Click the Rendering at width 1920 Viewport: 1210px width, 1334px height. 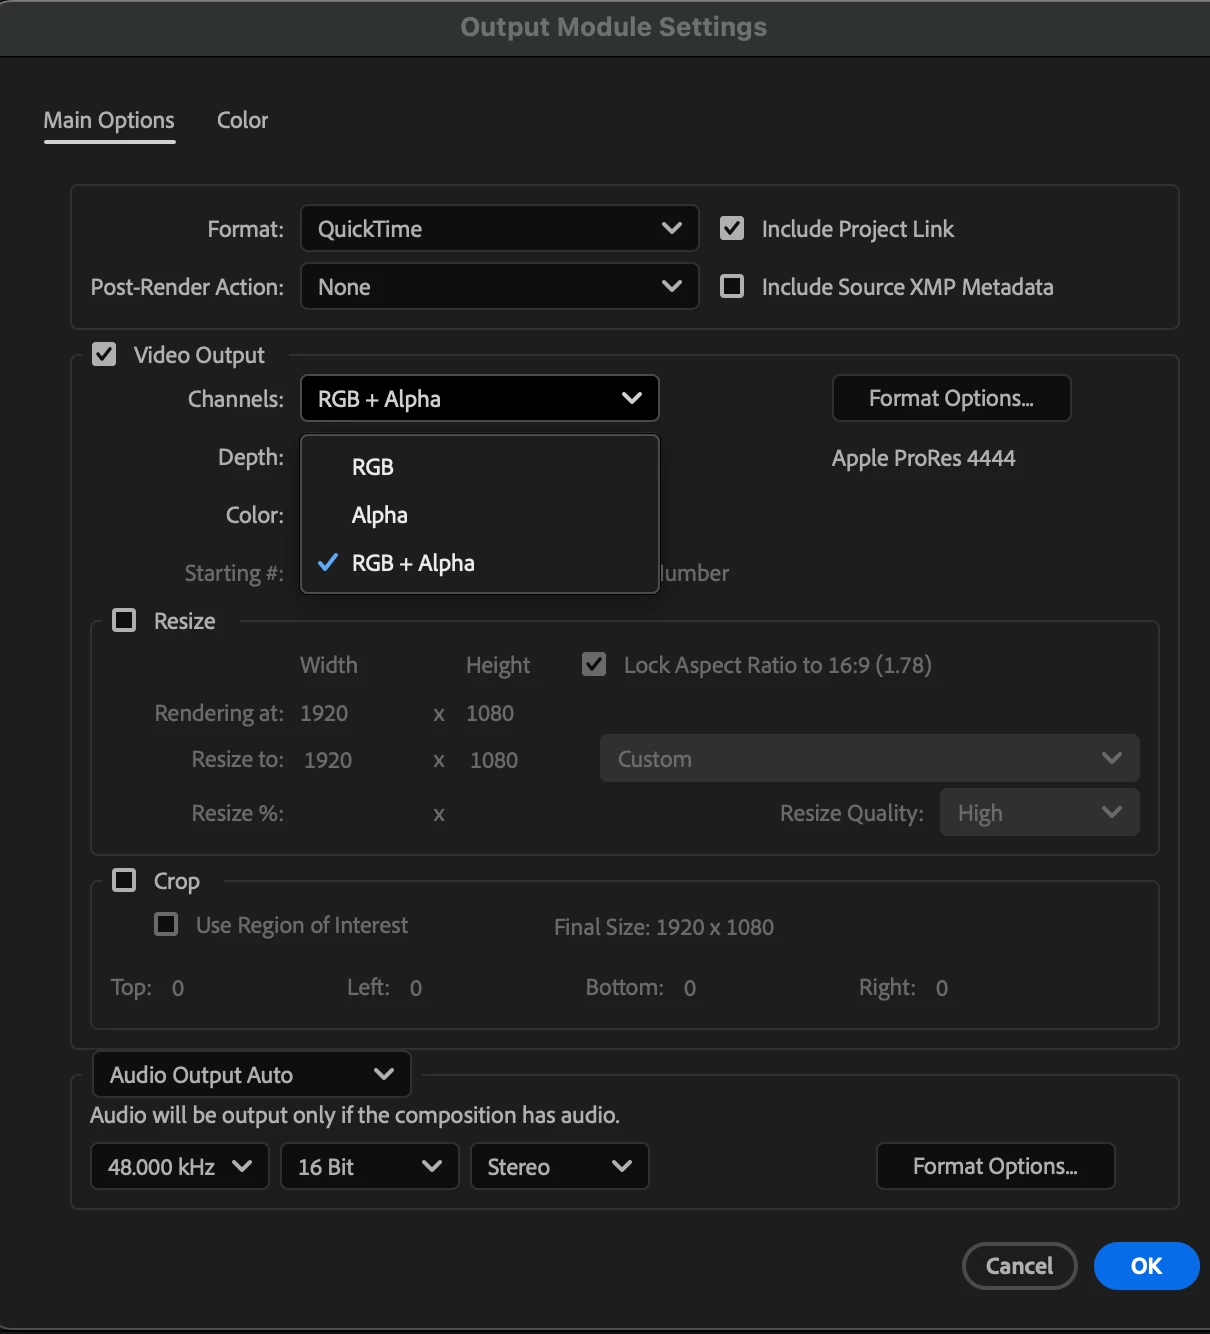(x=324, y=713)
